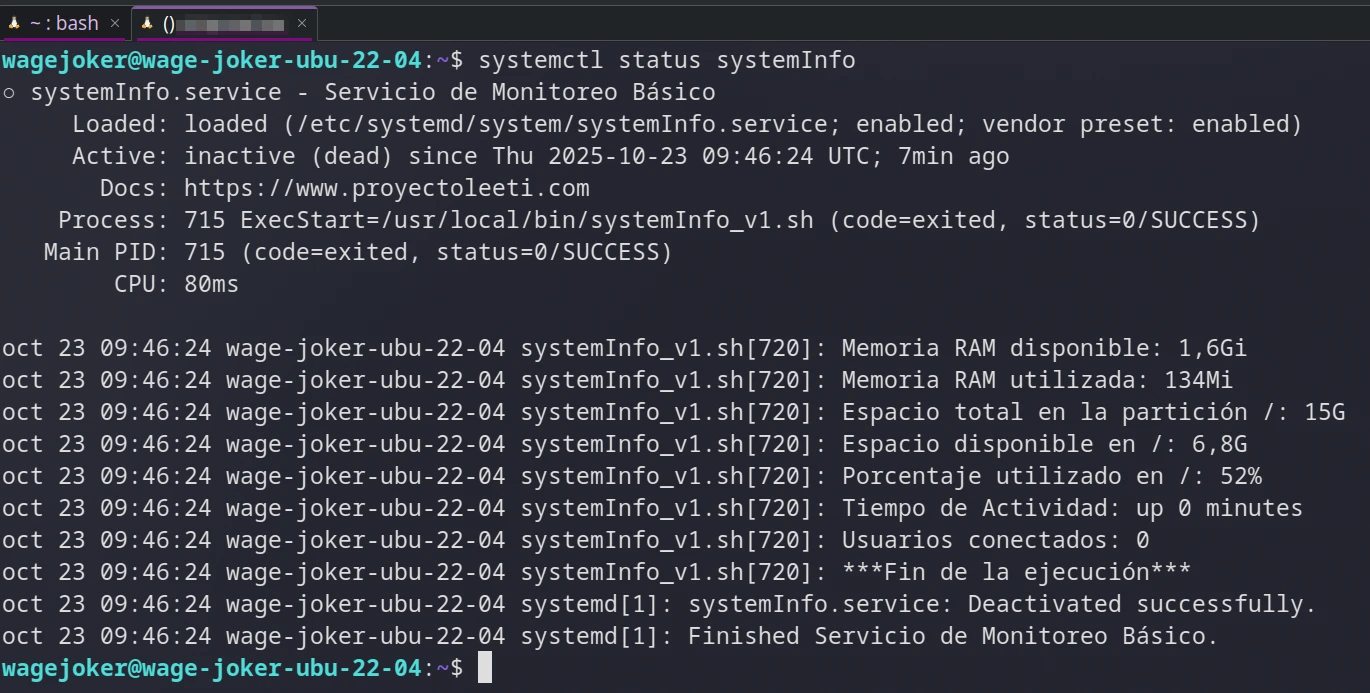Click the 'Tiempo de Actividad: up 0 minutes' line

(x=1072, y=508)
